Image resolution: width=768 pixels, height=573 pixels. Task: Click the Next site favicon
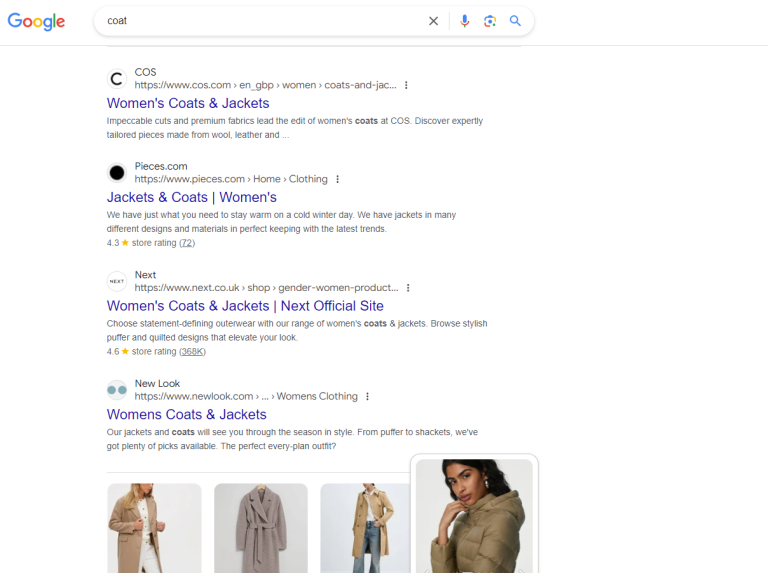pyautogui.click(x=117, y=281)
